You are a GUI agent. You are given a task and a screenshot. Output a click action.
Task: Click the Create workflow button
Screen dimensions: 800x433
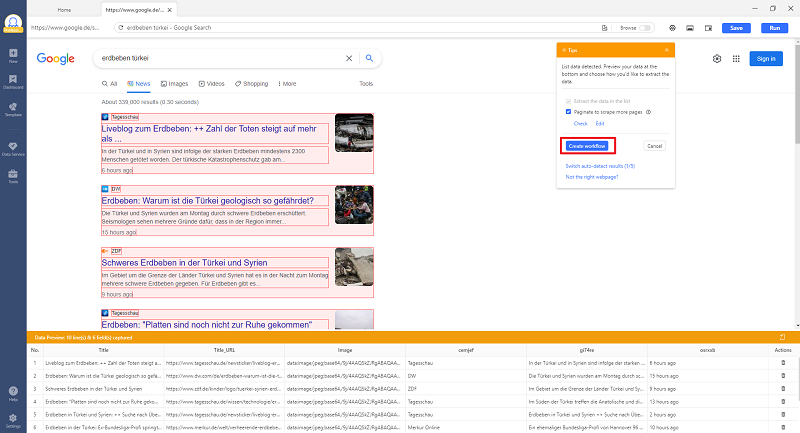[587, 146]
